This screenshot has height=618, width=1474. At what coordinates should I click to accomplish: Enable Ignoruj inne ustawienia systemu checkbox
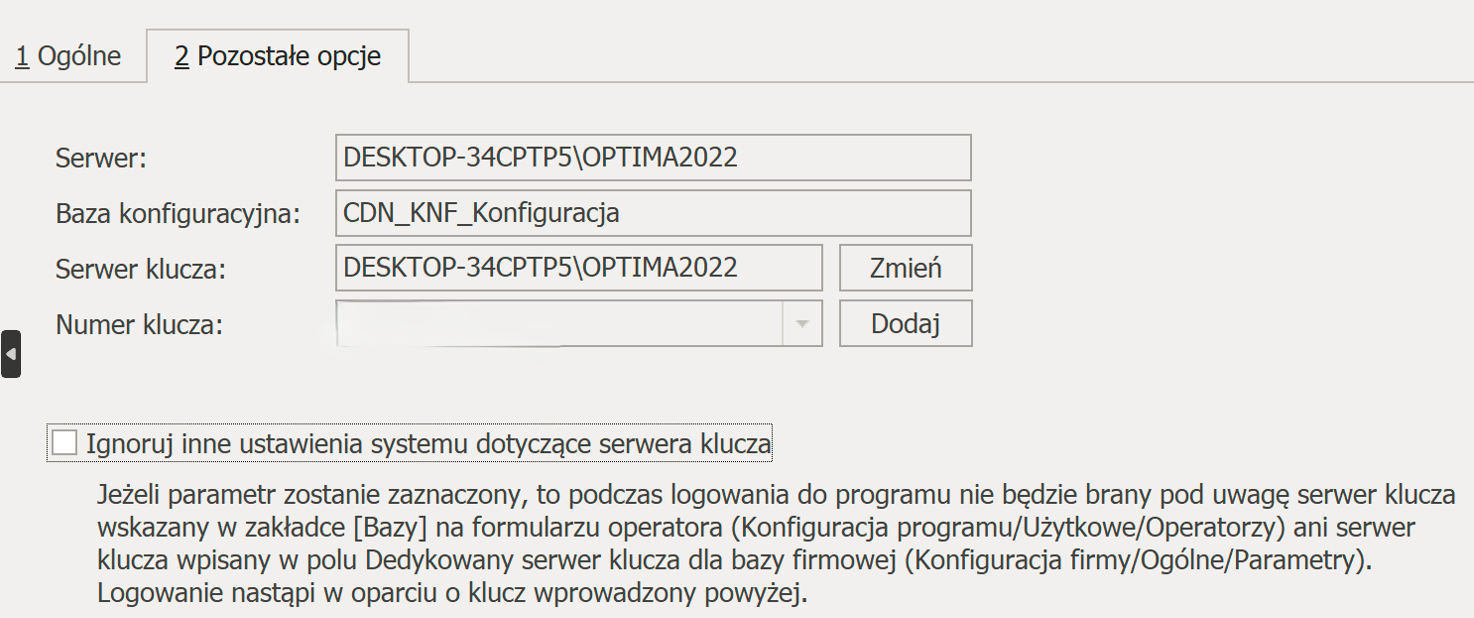point(65,443)
